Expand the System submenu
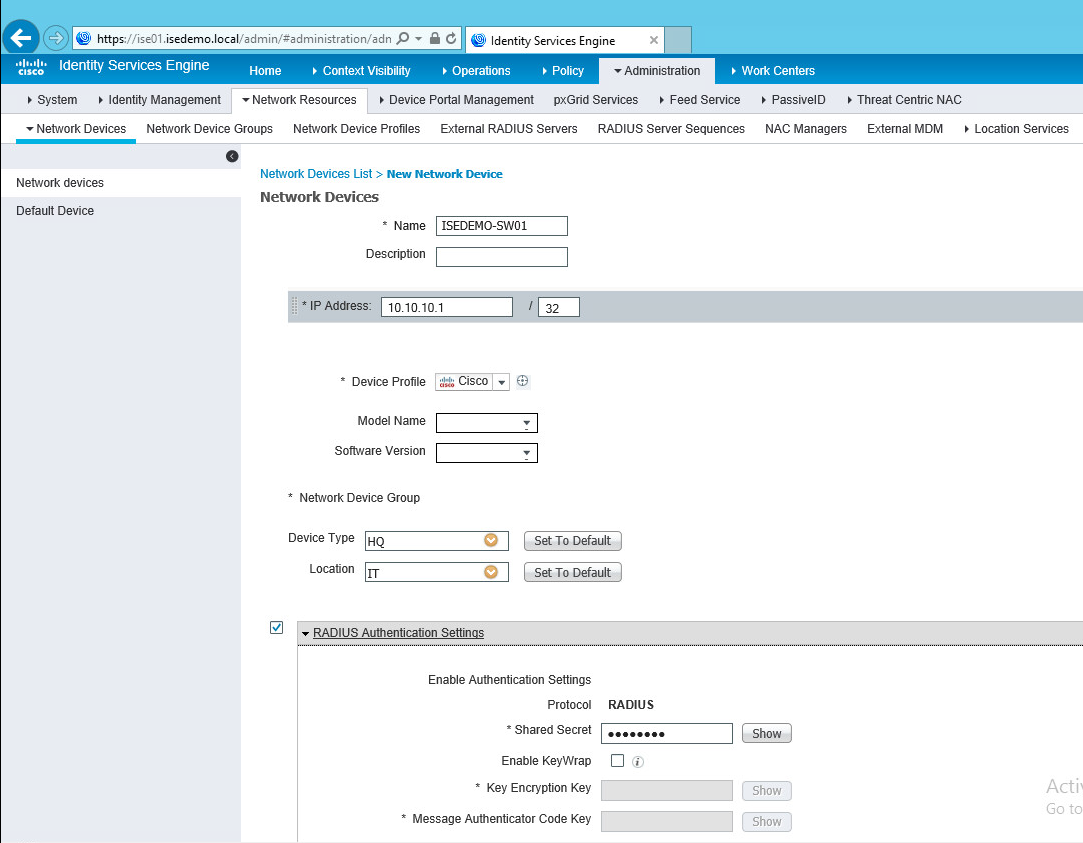The height and width of the screenshot is (843, 1083). 52,99
